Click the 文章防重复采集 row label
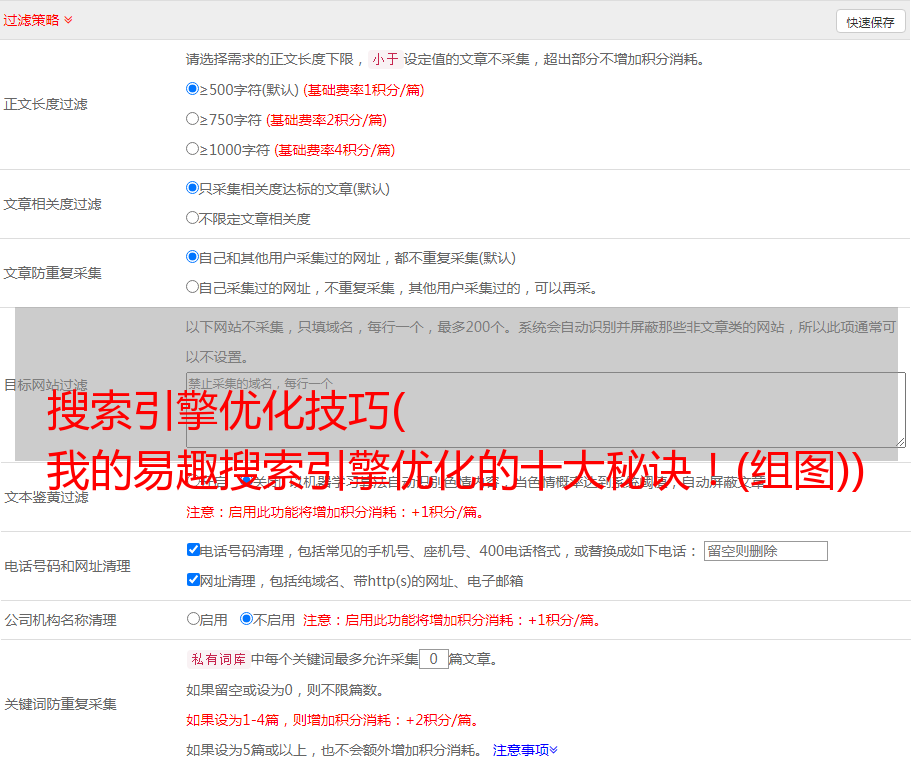Image resolution: width=912 pixels, height=768 pixels. pos(52,273)
